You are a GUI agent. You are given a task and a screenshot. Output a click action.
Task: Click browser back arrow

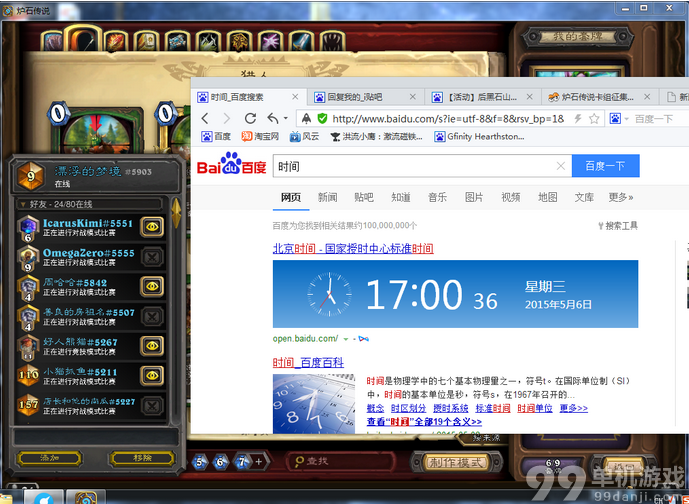pos(205,118)
